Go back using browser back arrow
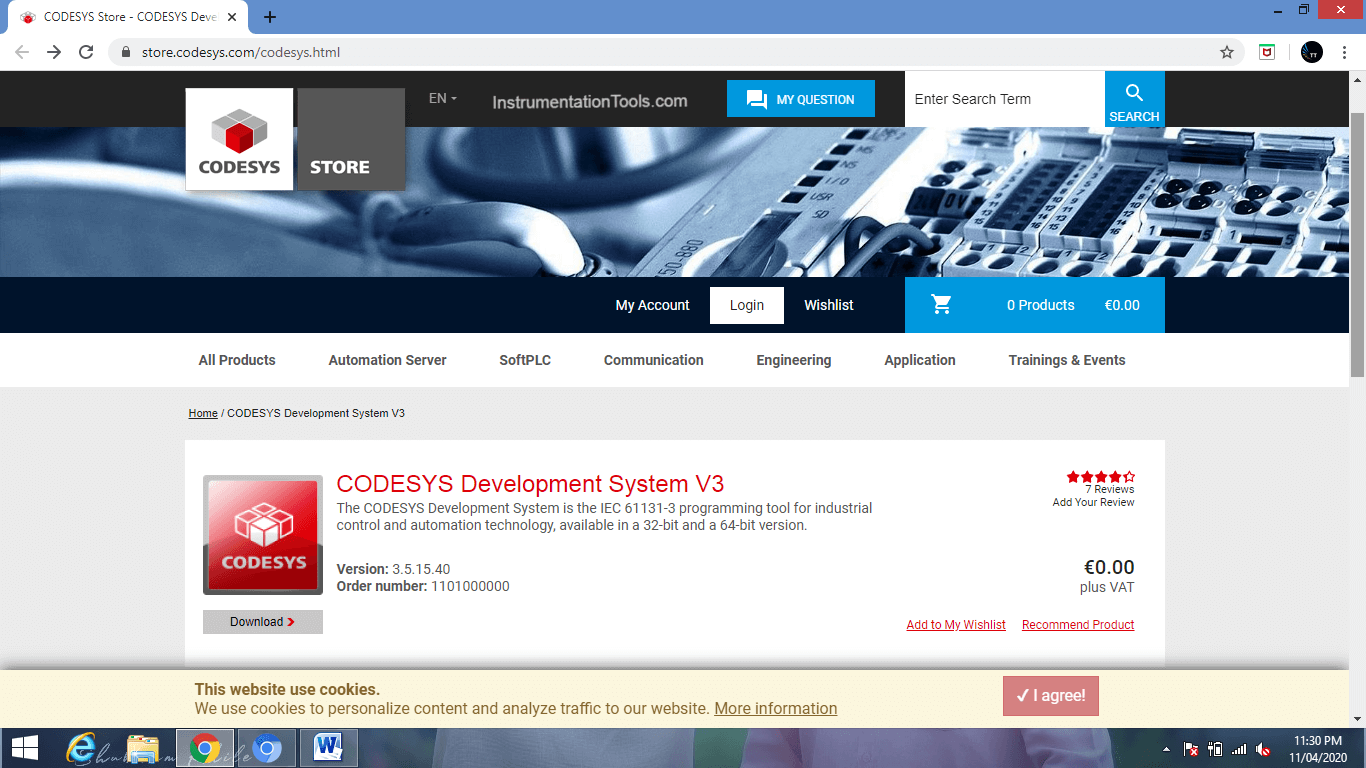1366x768 pixels. tap(22, 52)
